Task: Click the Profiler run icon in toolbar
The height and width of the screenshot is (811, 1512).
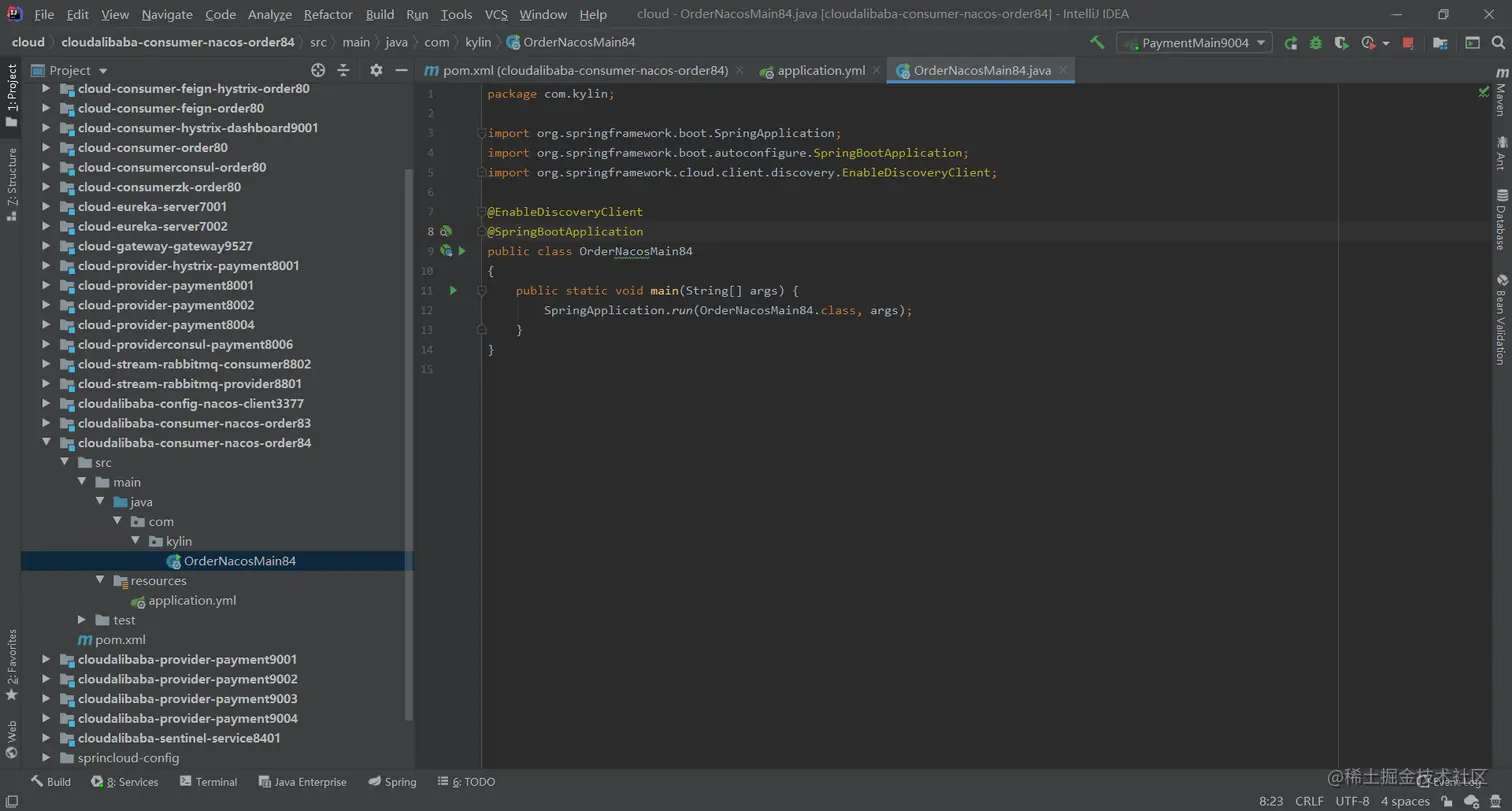Action: point(1368,43)
